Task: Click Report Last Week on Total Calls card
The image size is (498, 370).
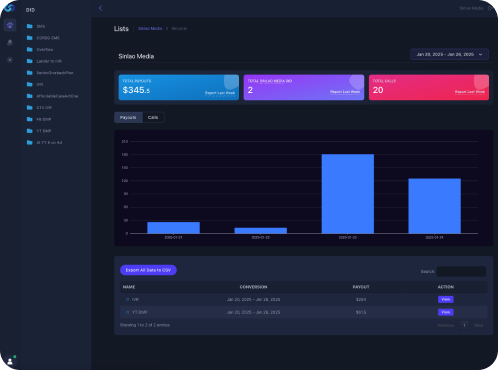Action: (x=470, y=92)
